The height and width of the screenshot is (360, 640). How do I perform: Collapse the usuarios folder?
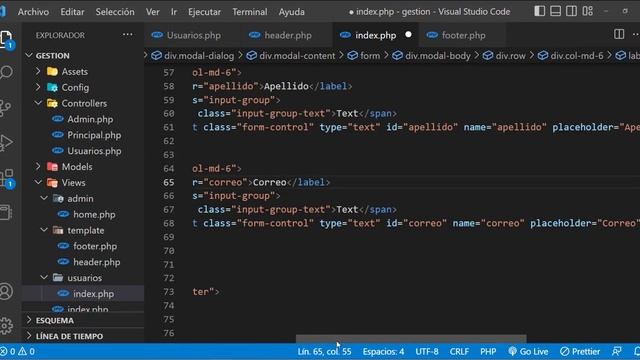[84, 278]
